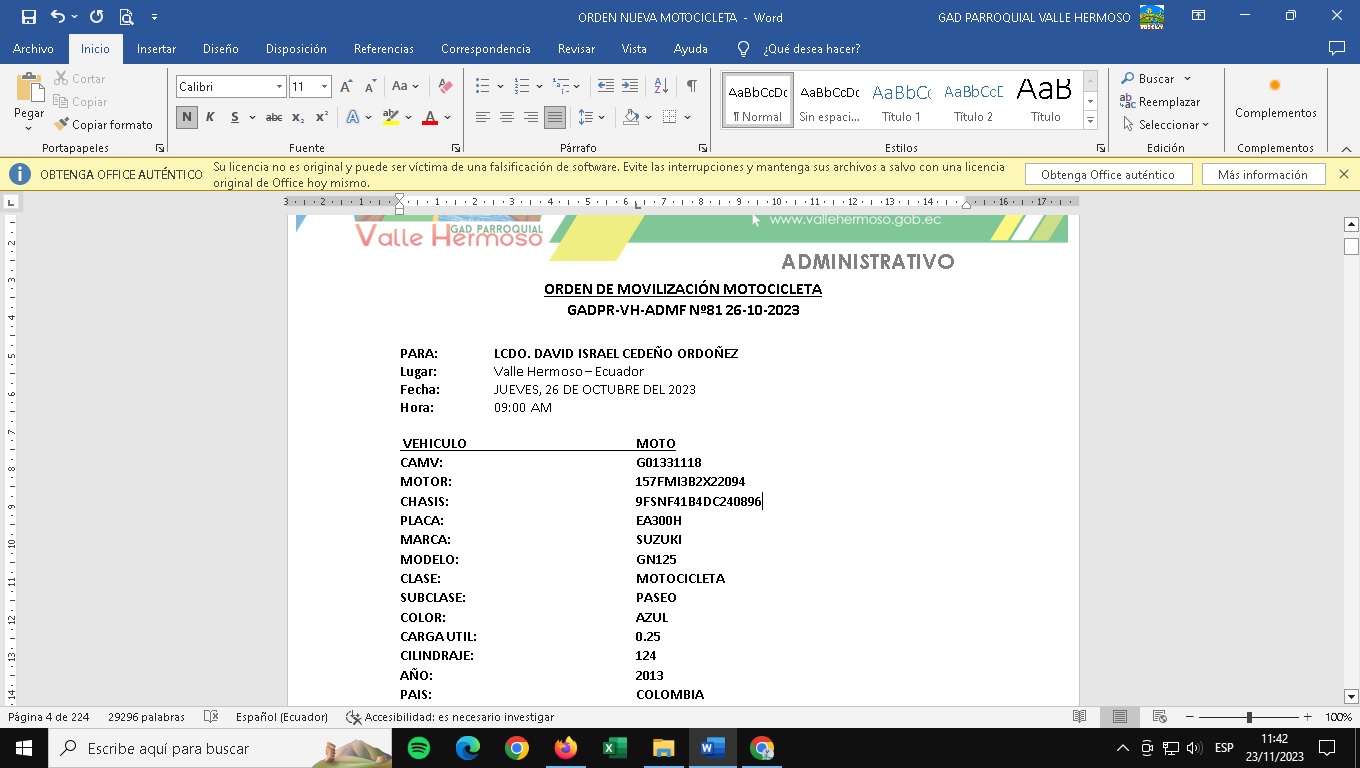Toggle show paragraph marks (¶)

(x=691, y=87)
